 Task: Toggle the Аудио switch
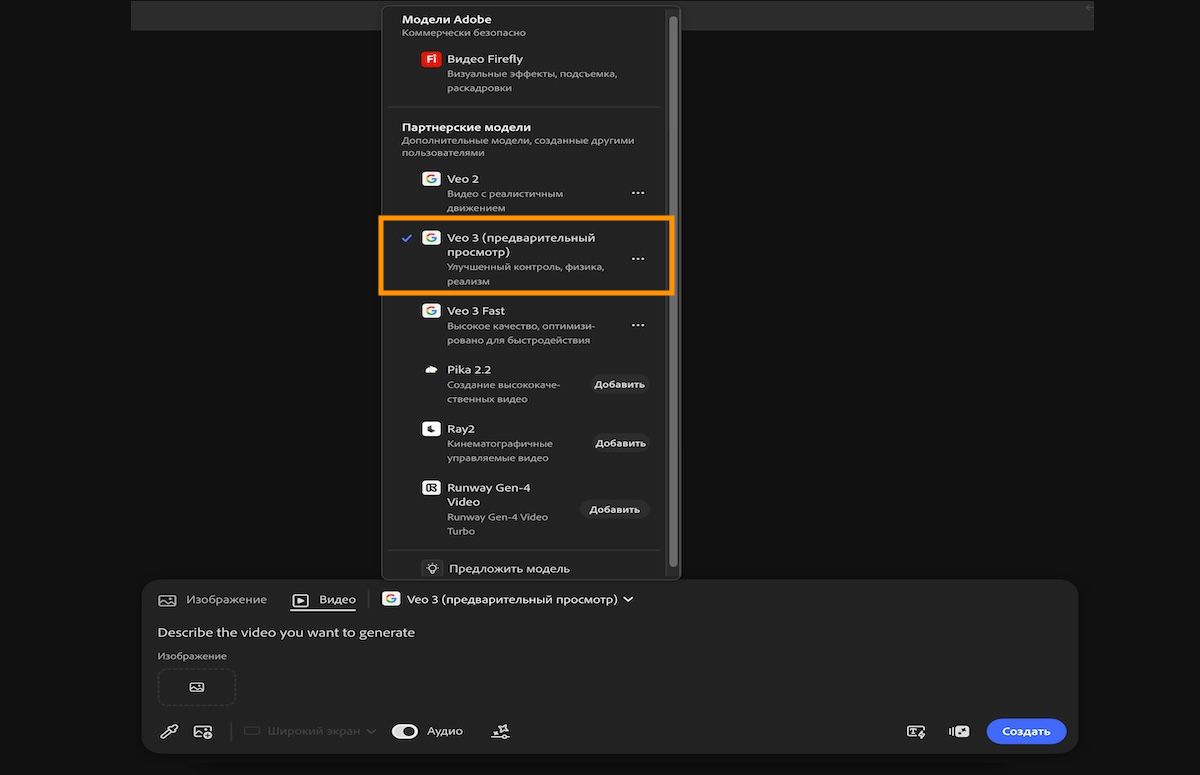click(405, 731)
